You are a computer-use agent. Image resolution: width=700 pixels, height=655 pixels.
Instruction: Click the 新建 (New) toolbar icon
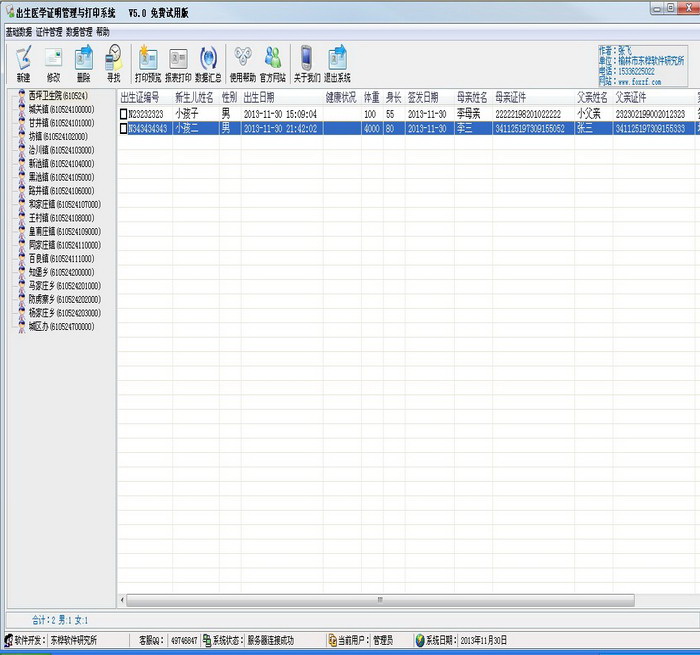pos(23,62)
